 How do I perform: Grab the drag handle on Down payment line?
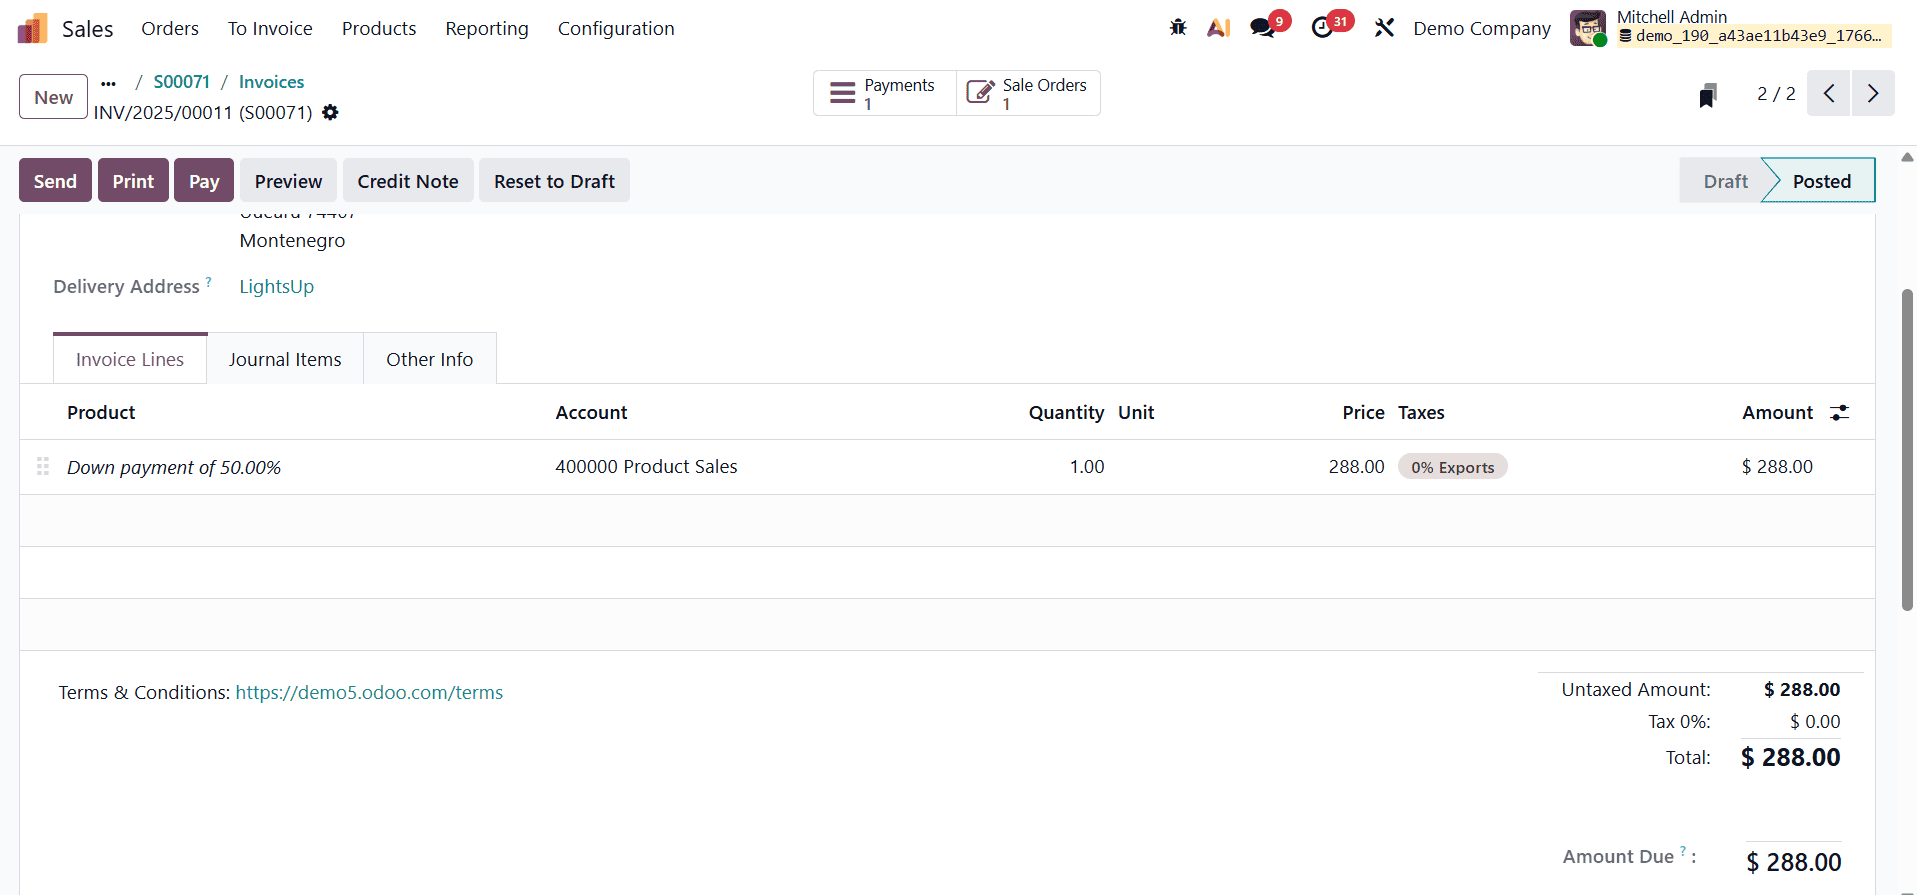coord(43,467)
